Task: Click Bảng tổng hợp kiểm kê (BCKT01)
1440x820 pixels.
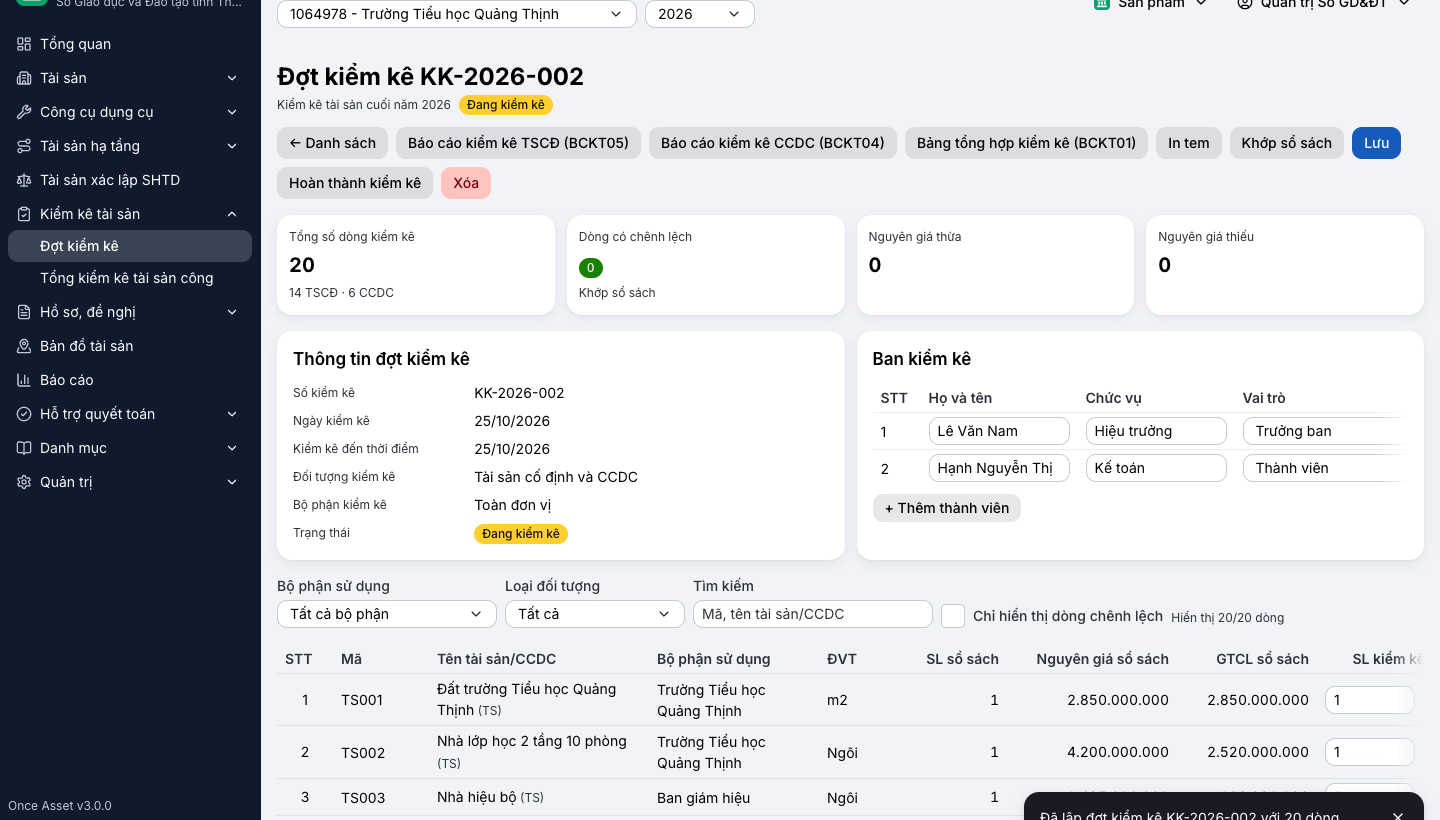Action: pos(1026,143)
